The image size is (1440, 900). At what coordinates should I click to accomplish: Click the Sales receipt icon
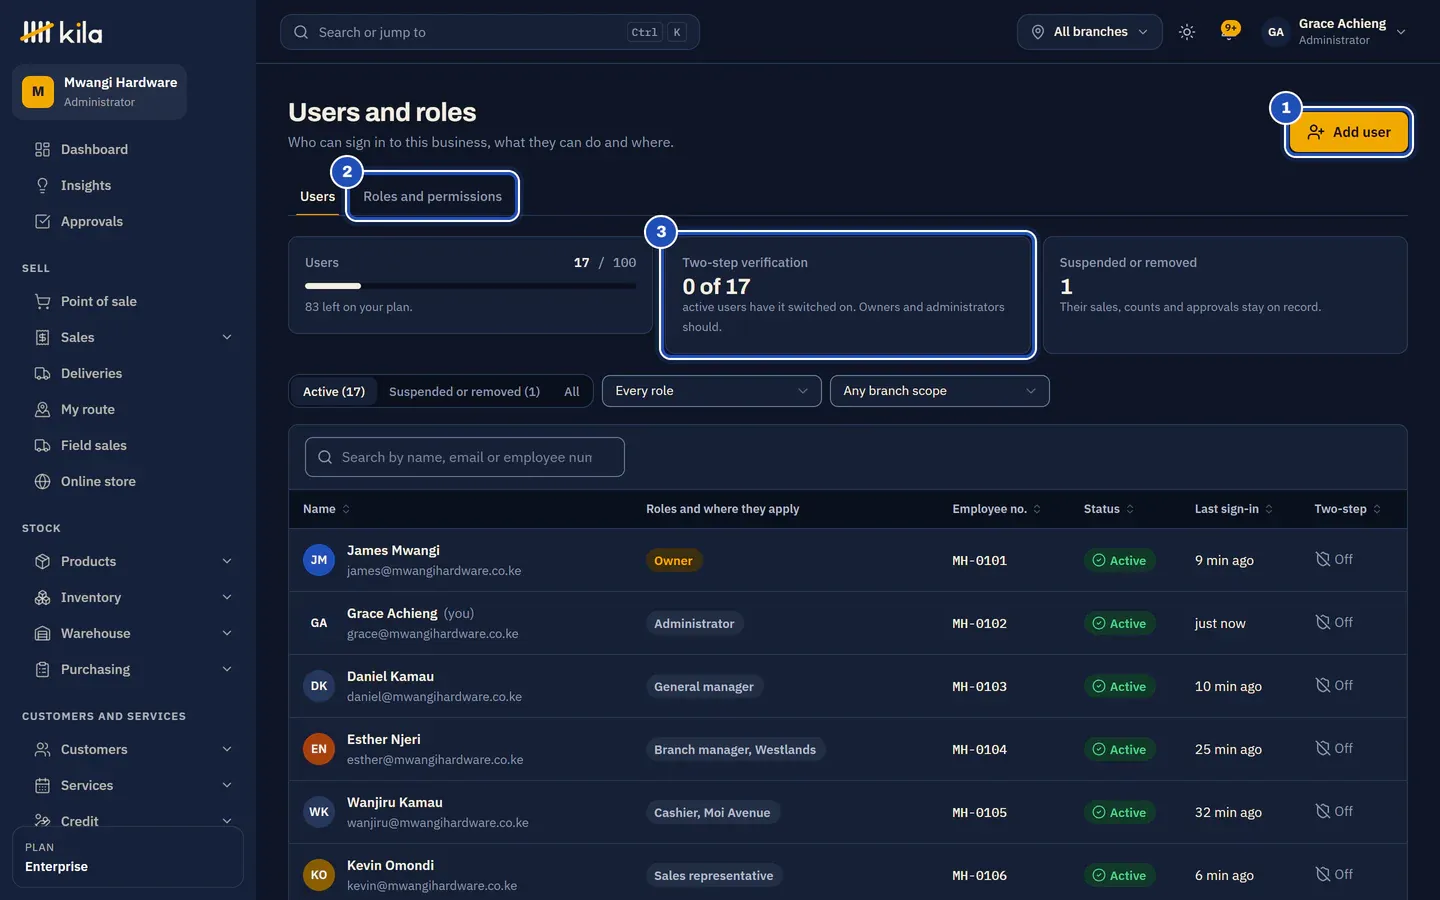(x=42, y=338)
